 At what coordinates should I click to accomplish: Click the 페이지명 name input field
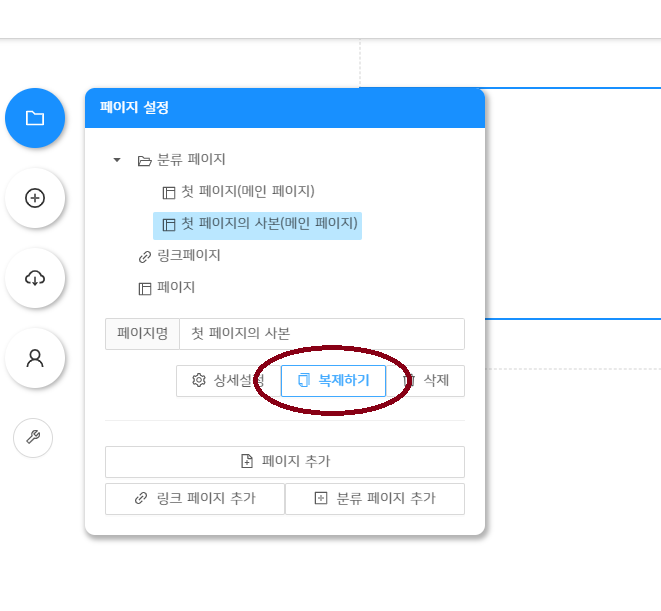click(x=321, y=334)
